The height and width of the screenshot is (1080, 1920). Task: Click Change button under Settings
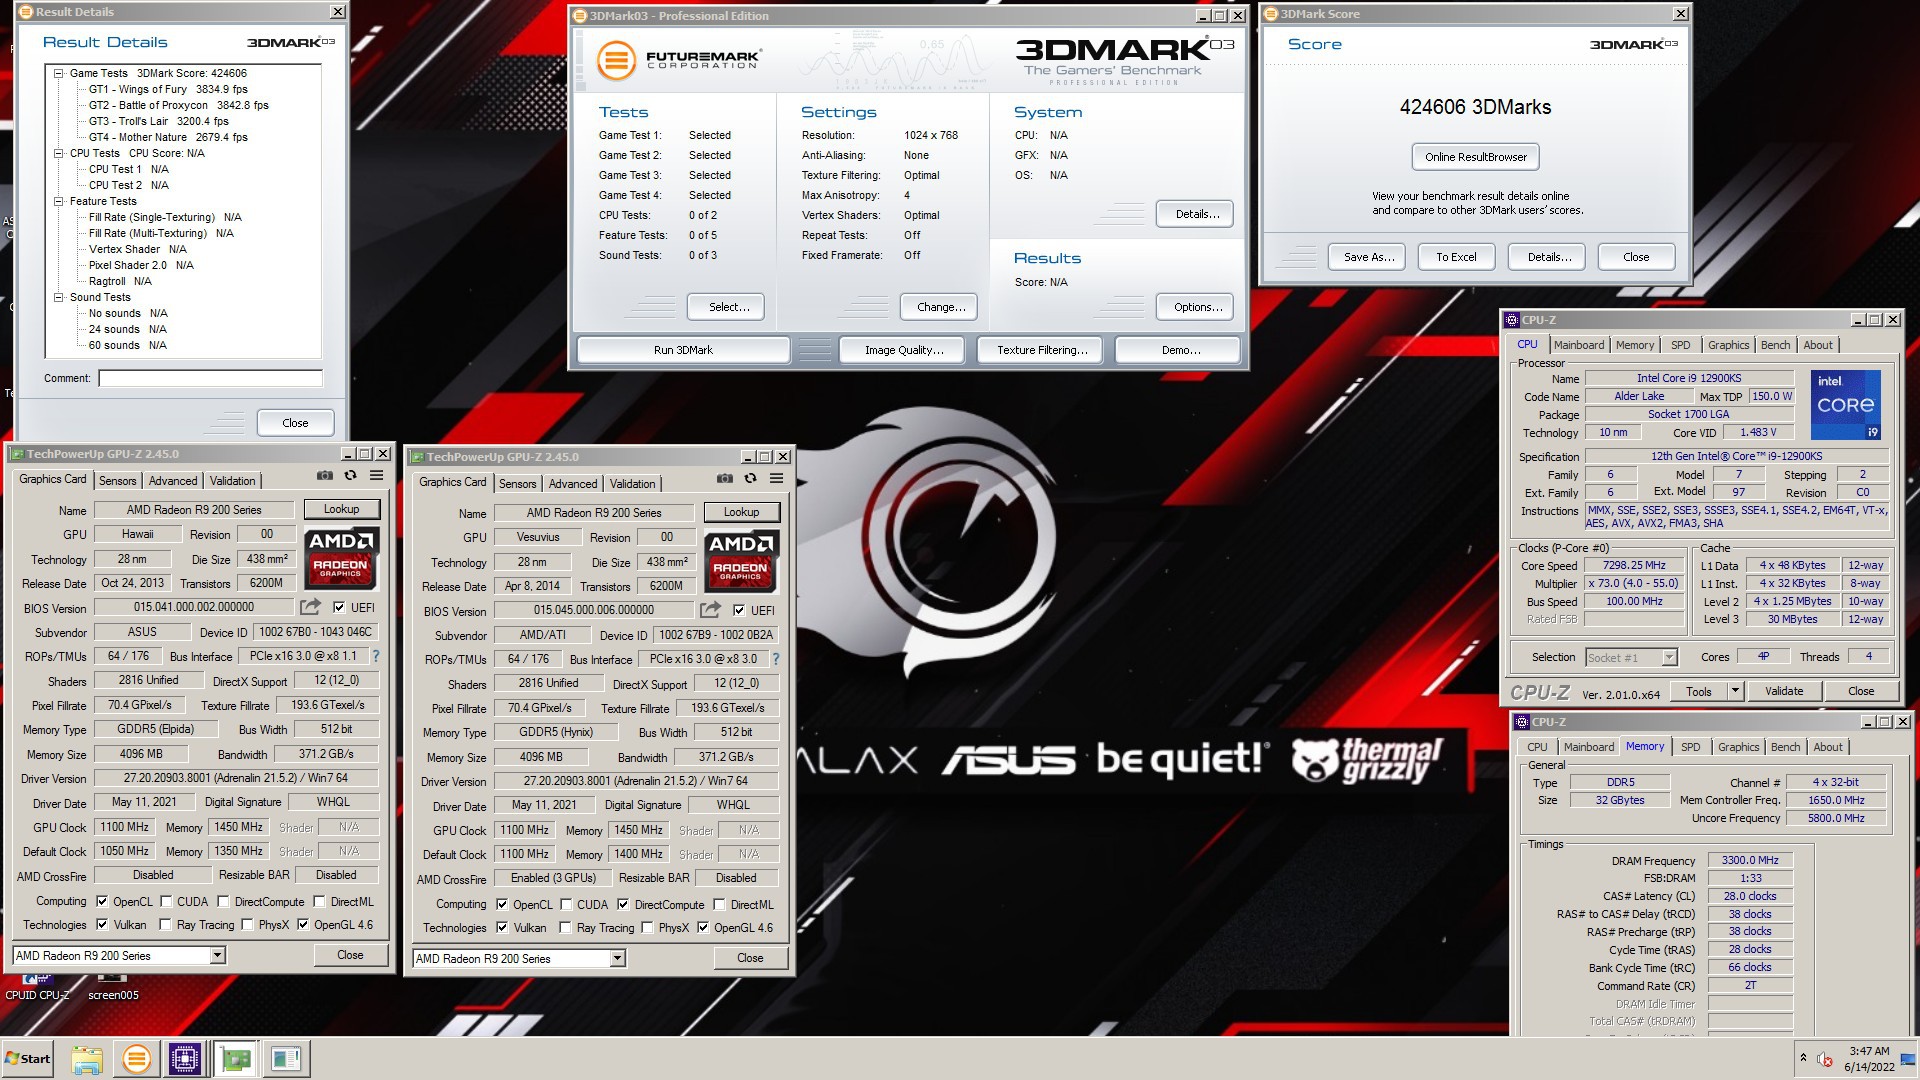[941, 307]
